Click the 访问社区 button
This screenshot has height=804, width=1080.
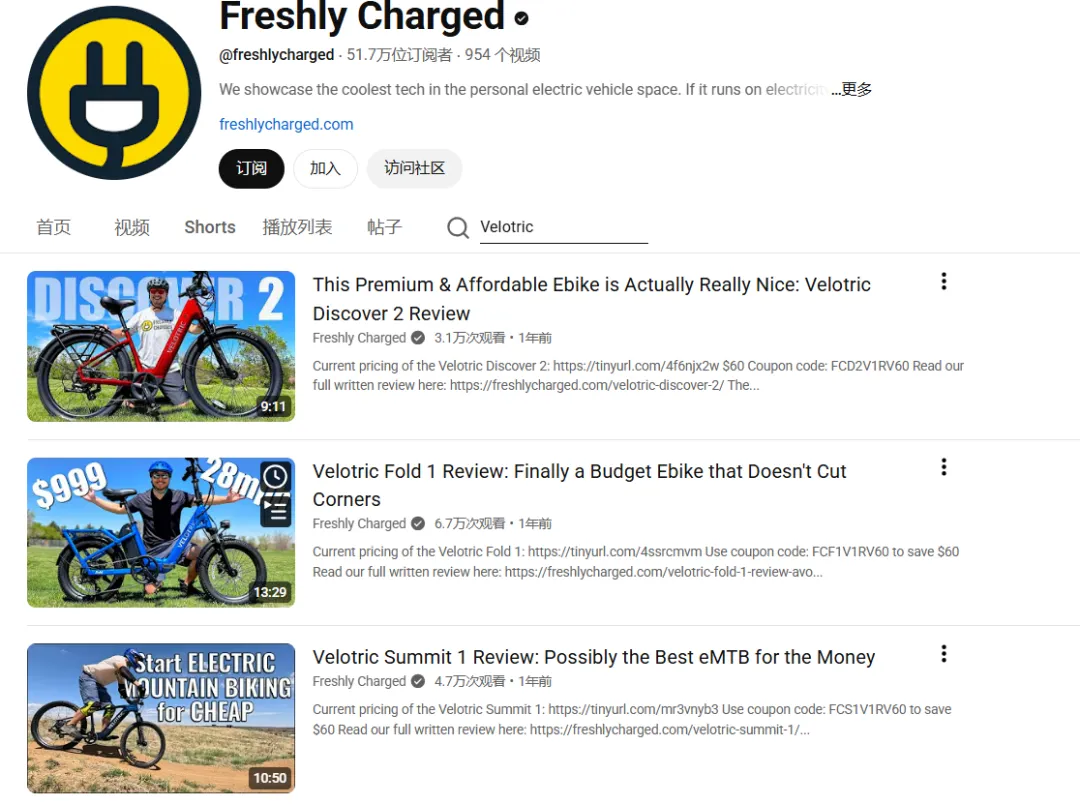(414, 169)
